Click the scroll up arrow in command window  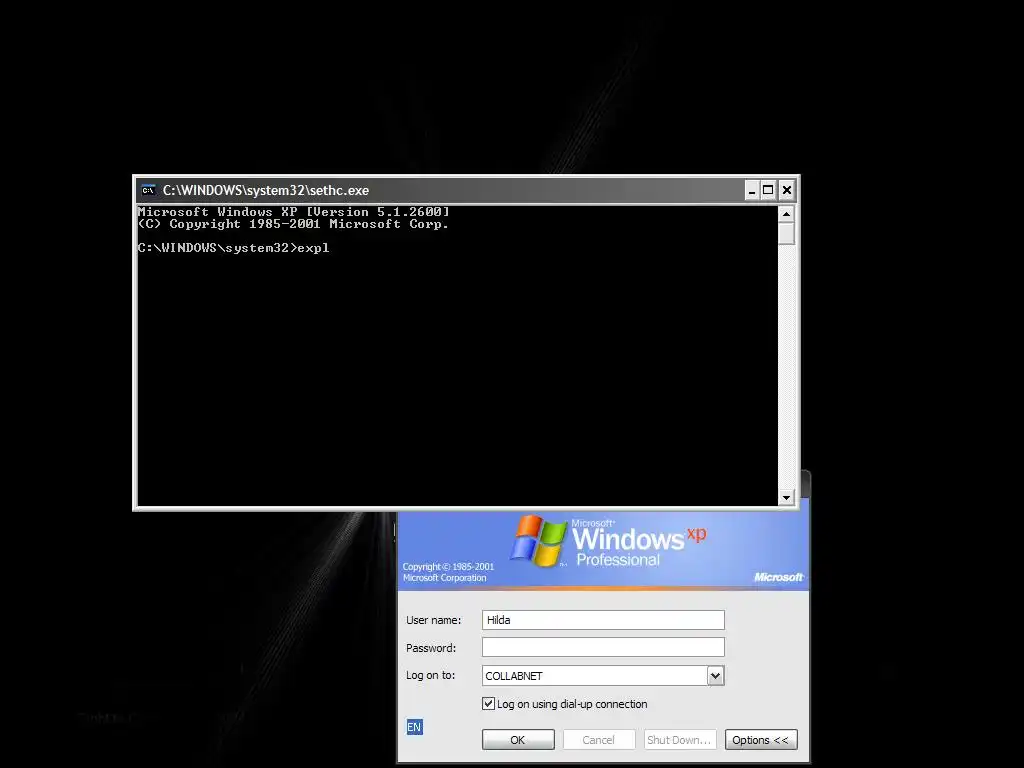pos(786,214)
